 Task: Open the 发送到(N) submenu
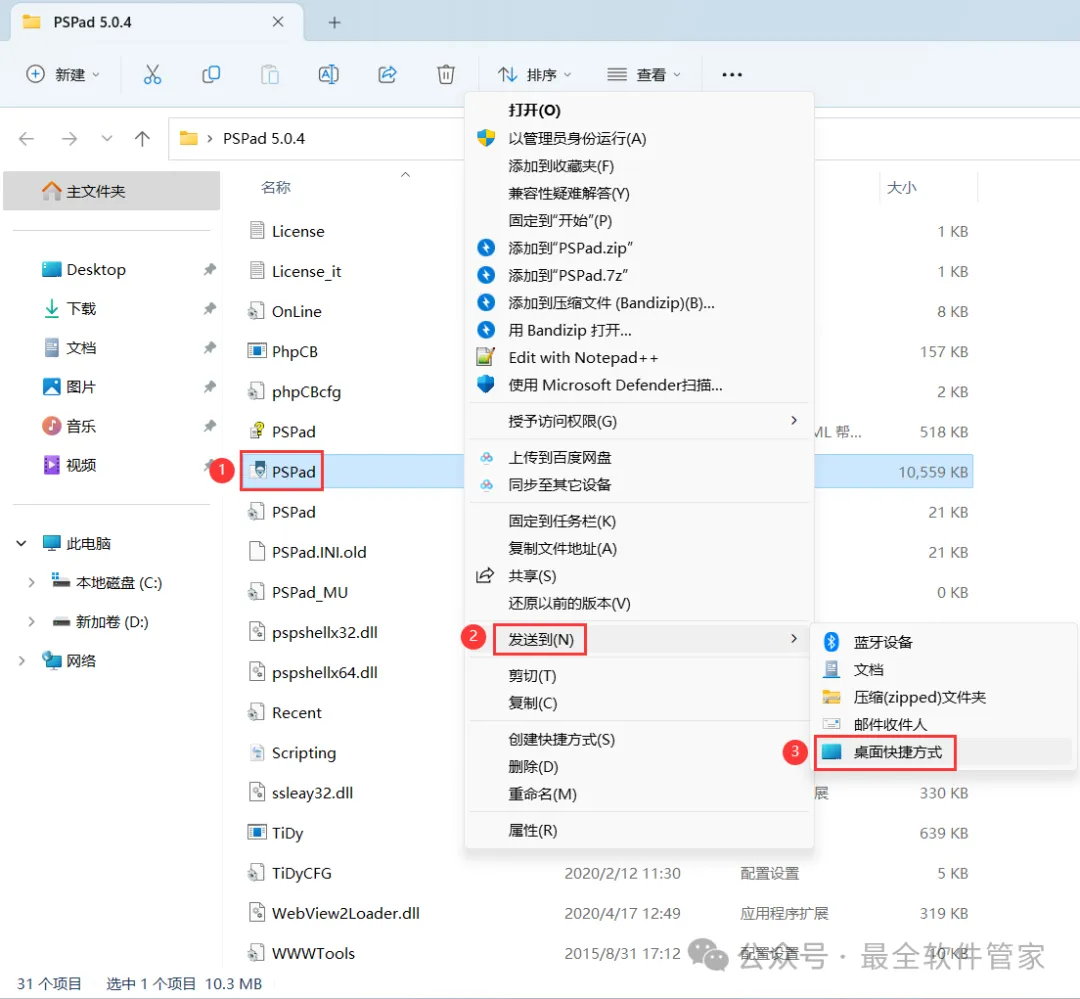(639, 639)
